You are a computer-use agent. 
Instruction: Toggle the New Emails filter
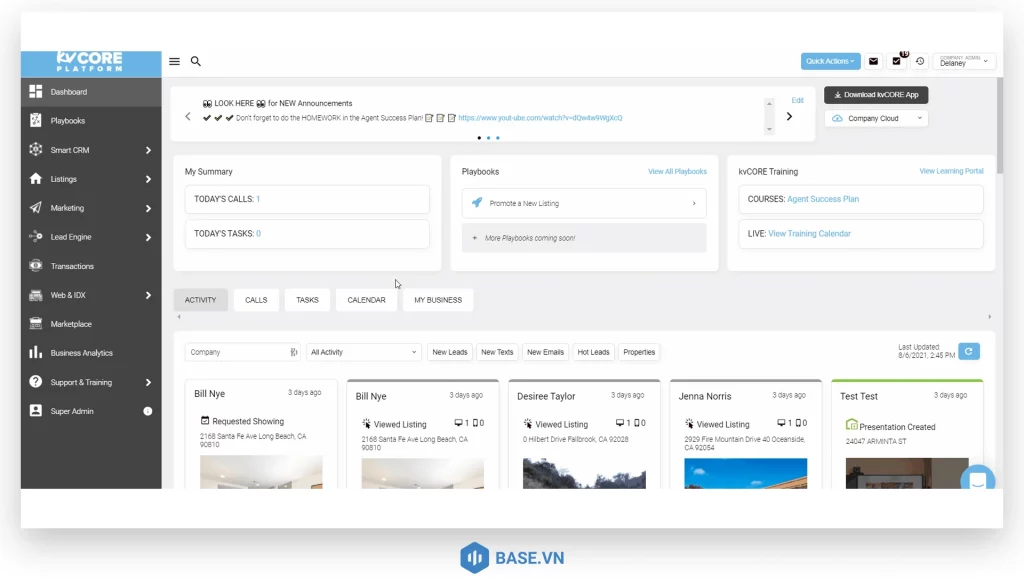click(545, 352)
